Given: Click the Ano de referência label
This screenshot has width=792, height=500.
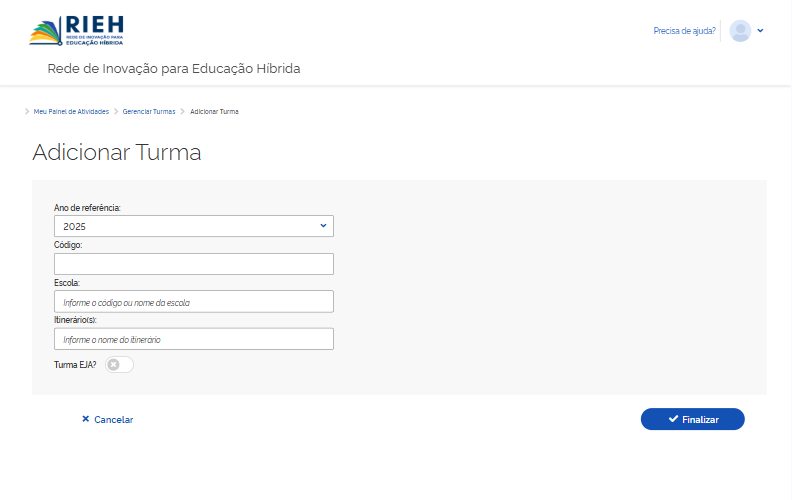Looking at the screenshot, I should [x=87, y=208].
